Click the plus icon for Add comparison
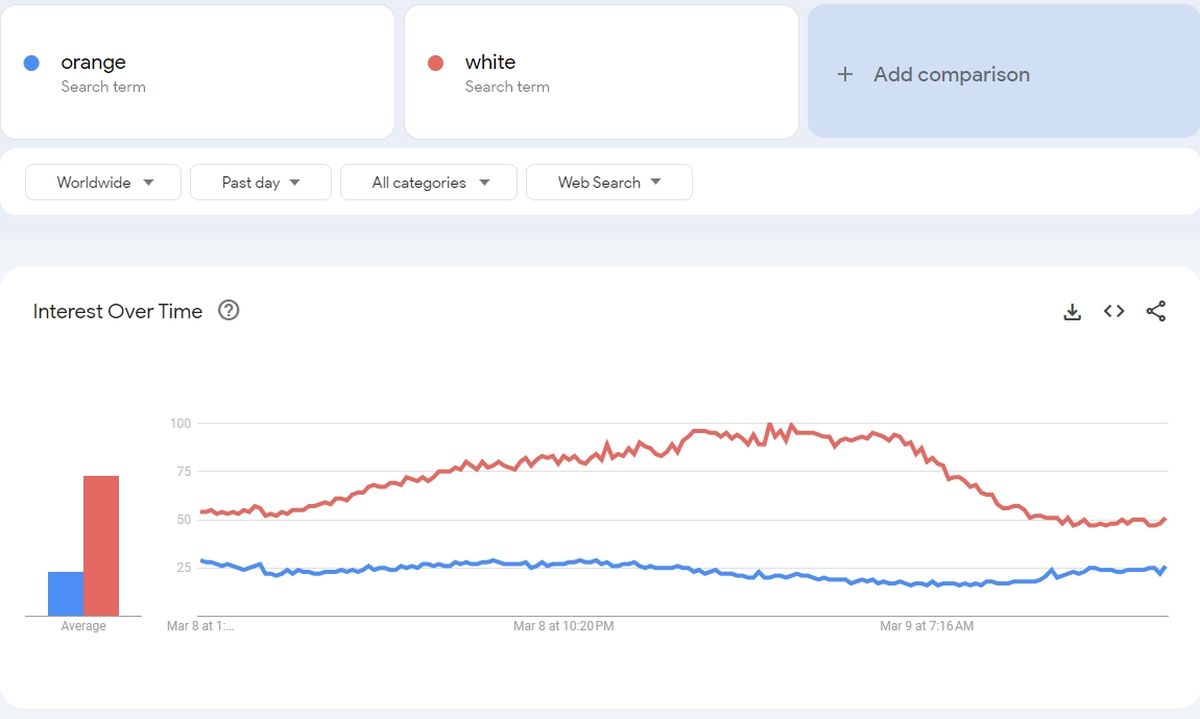 pyautogui.click(x=845, y=74)
